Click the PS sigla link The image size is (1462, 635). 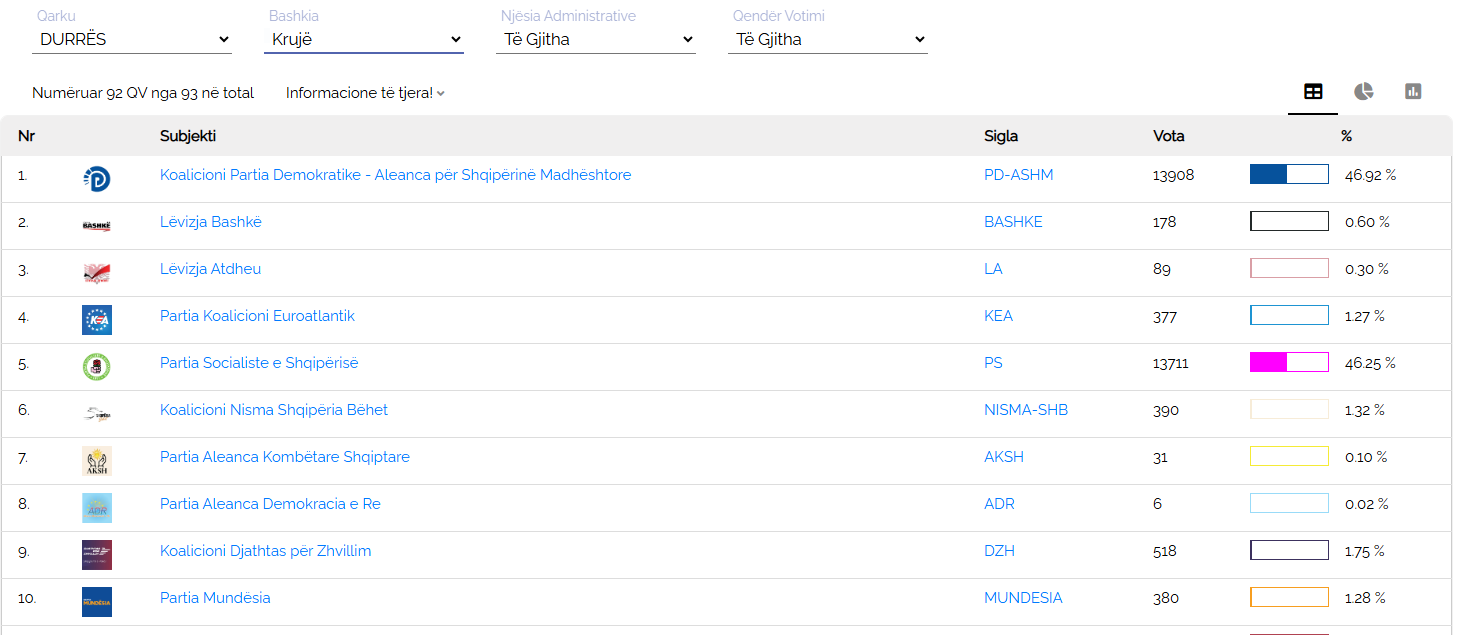click(993, 363)
